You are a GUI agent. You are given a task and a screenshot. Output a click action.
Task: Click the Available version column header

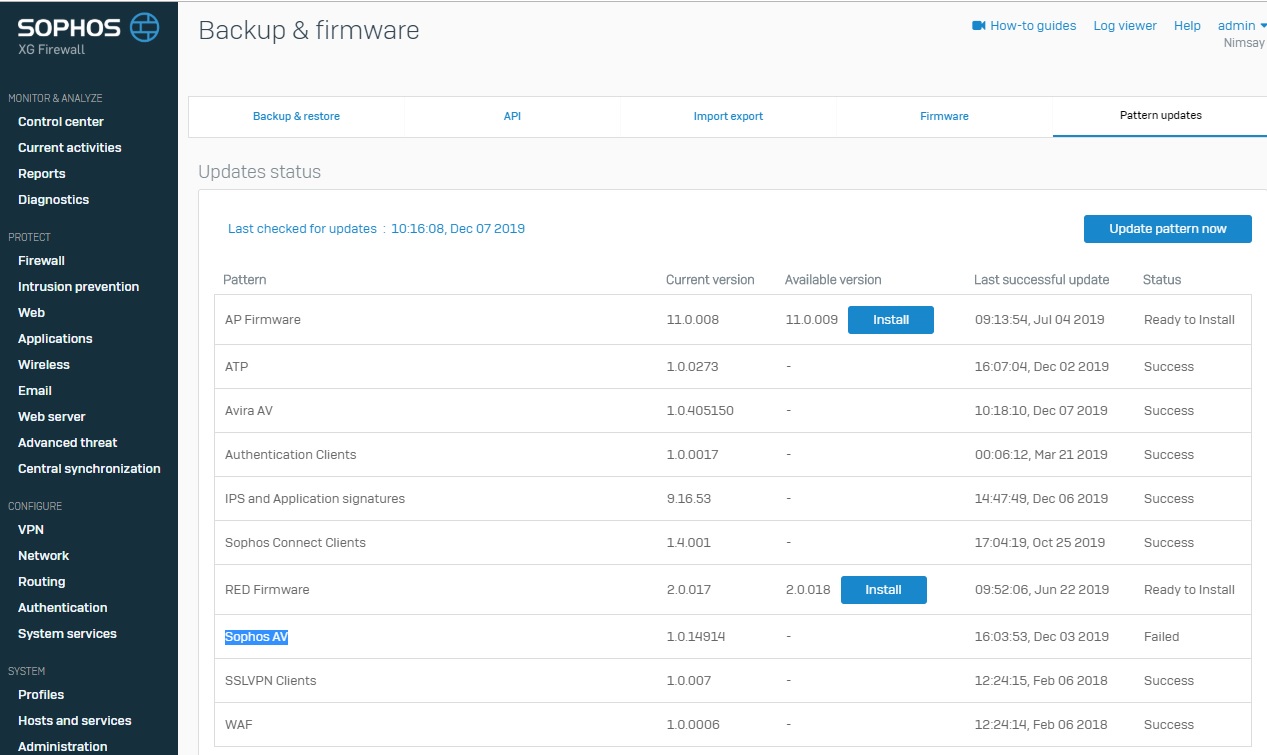coord(833,280)
